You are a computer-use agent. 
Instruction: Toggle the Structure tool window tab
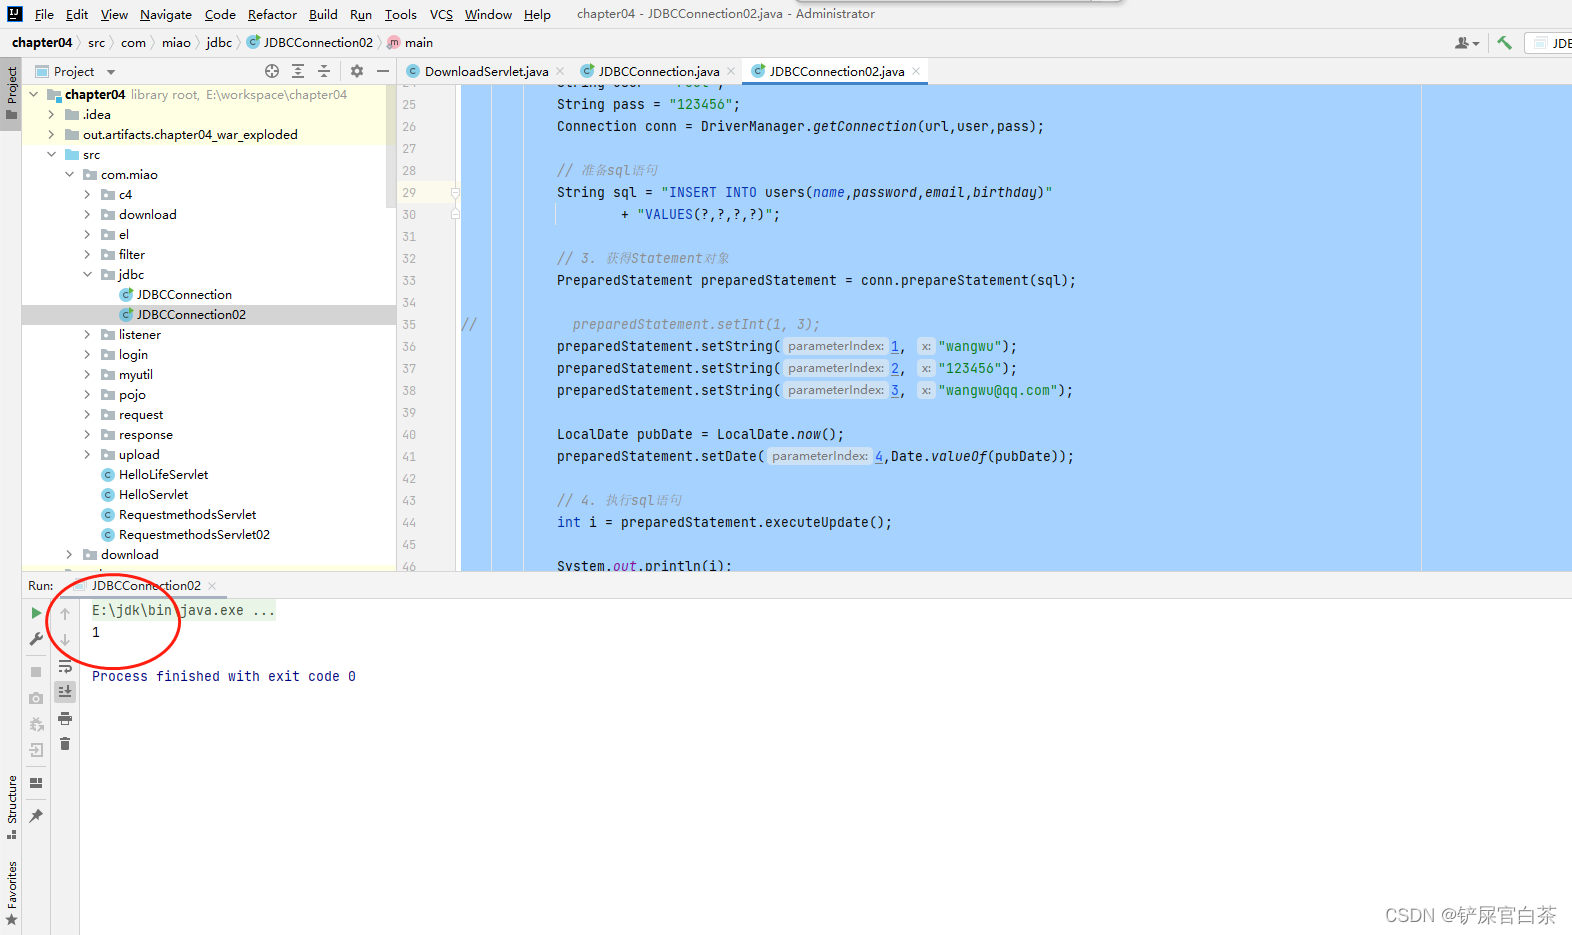click(11, 807)
